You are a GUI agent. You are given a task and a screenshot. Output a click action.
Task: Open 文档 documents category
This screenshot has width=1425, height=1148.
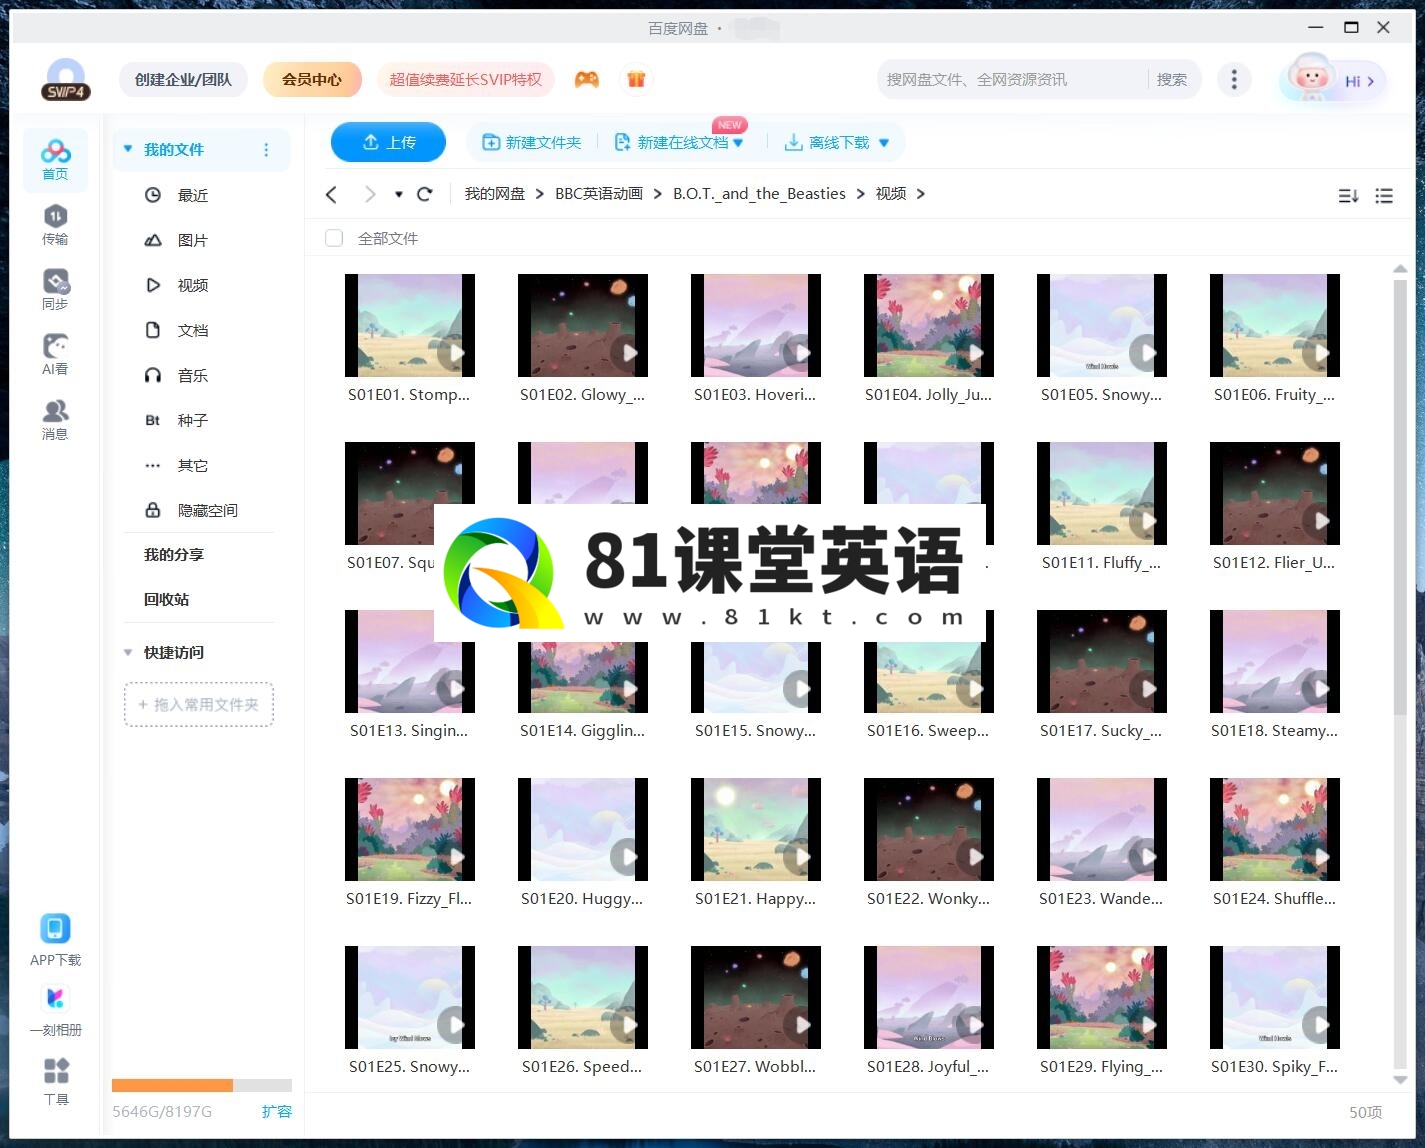pos(193,330)
